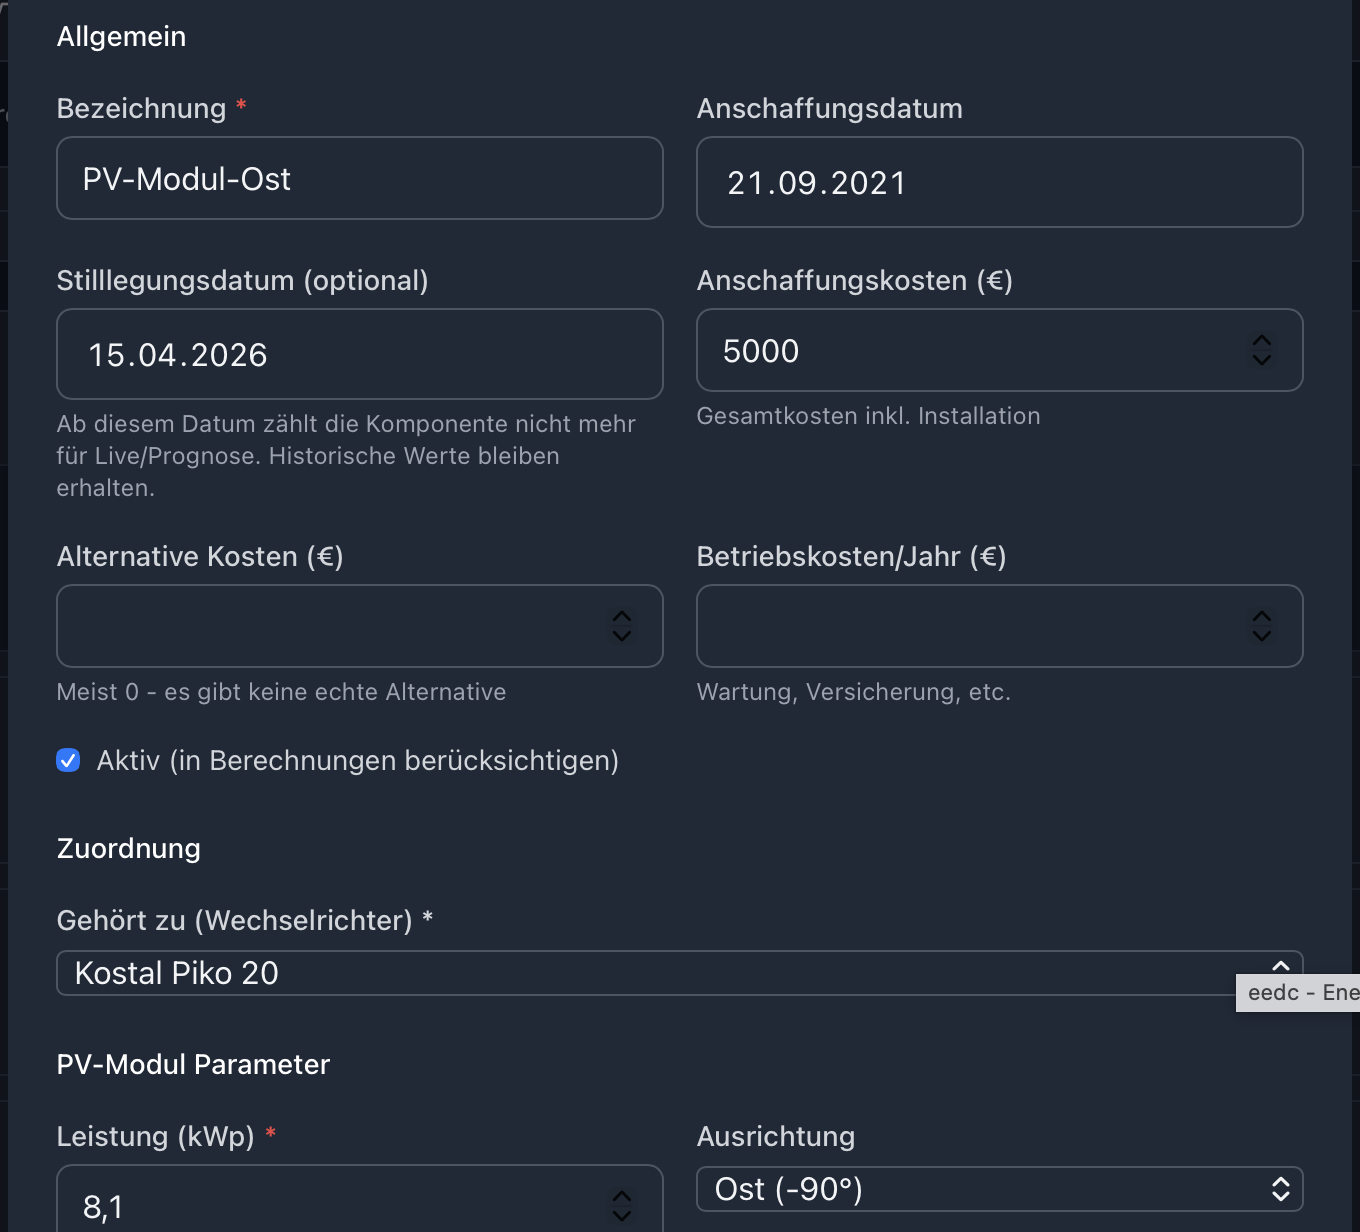Click the year 2021 in Anschaffungsdatum
Screen dimensions: 1360x1232
pos(868,184)
